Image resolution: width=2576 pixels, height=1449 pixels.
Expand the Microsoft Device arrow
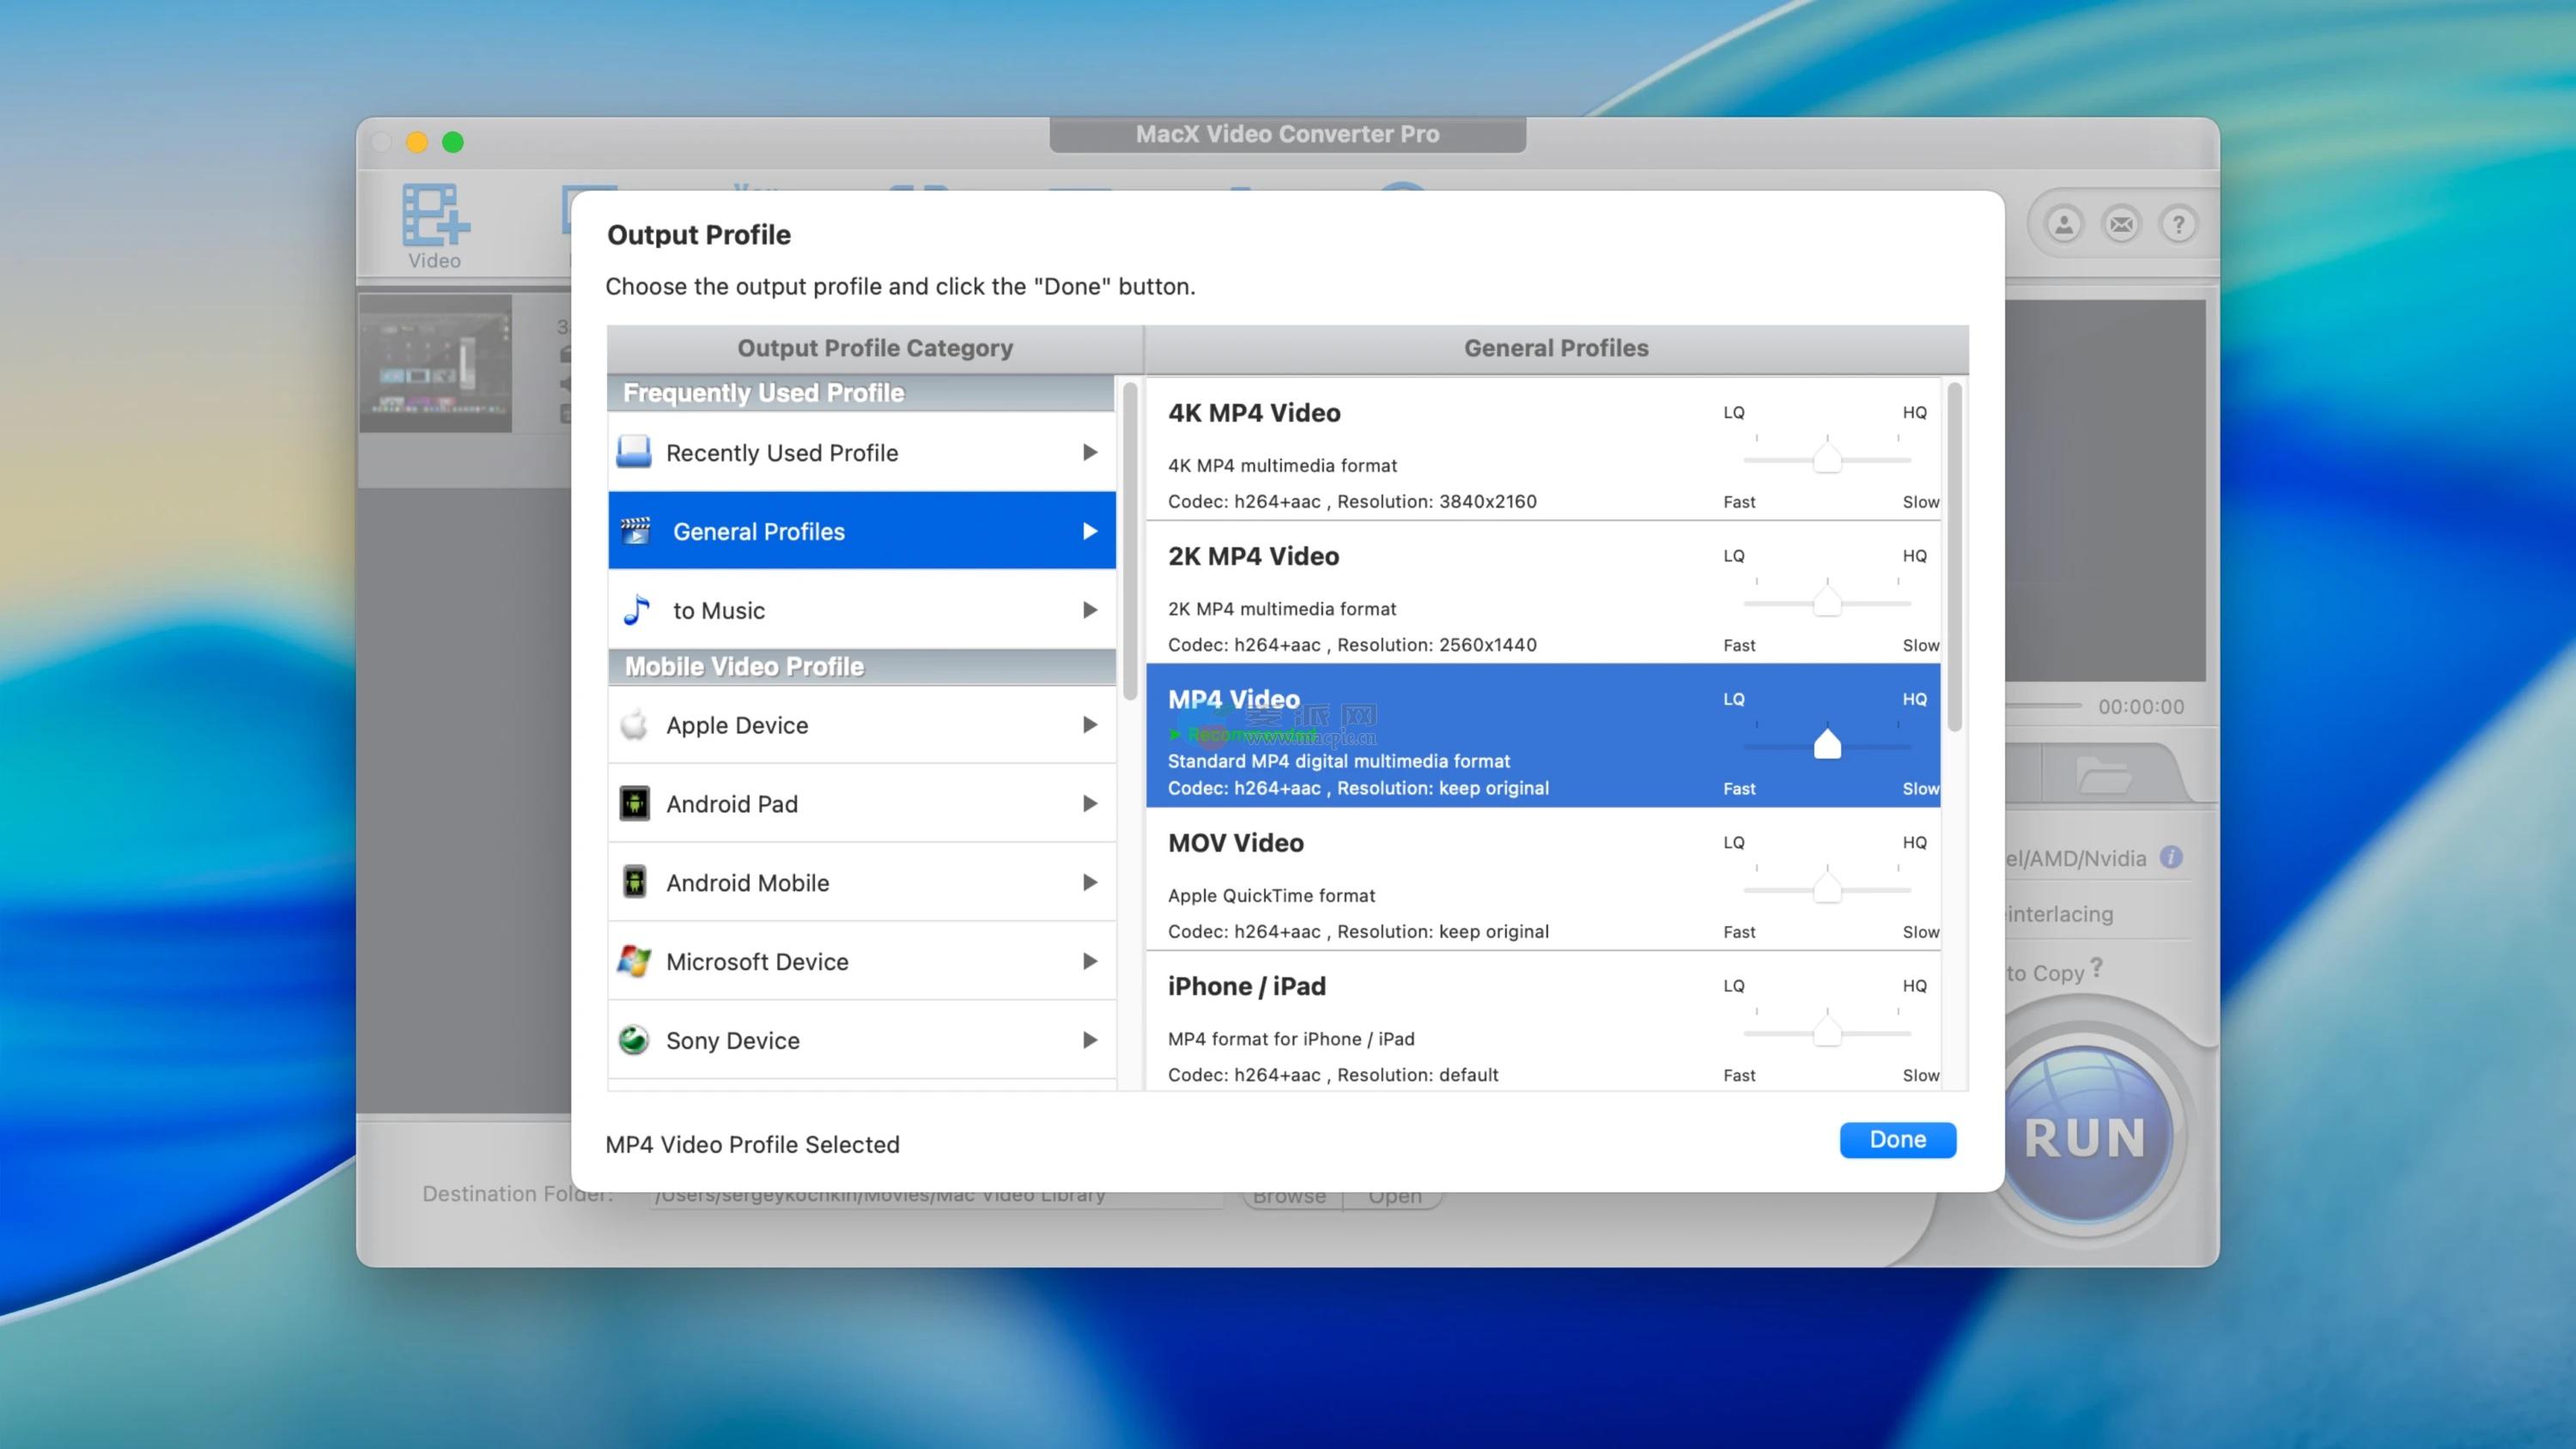pos(1090,961)
